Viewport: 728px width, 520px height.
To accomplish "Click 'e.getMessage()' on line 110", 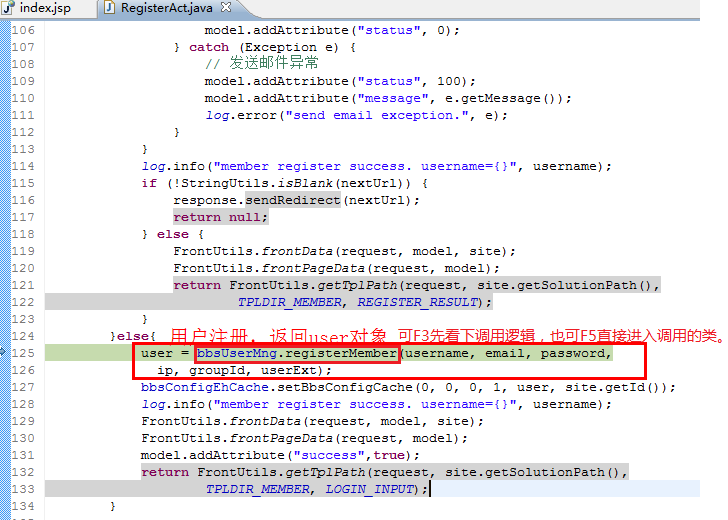I will pos(500,98).
